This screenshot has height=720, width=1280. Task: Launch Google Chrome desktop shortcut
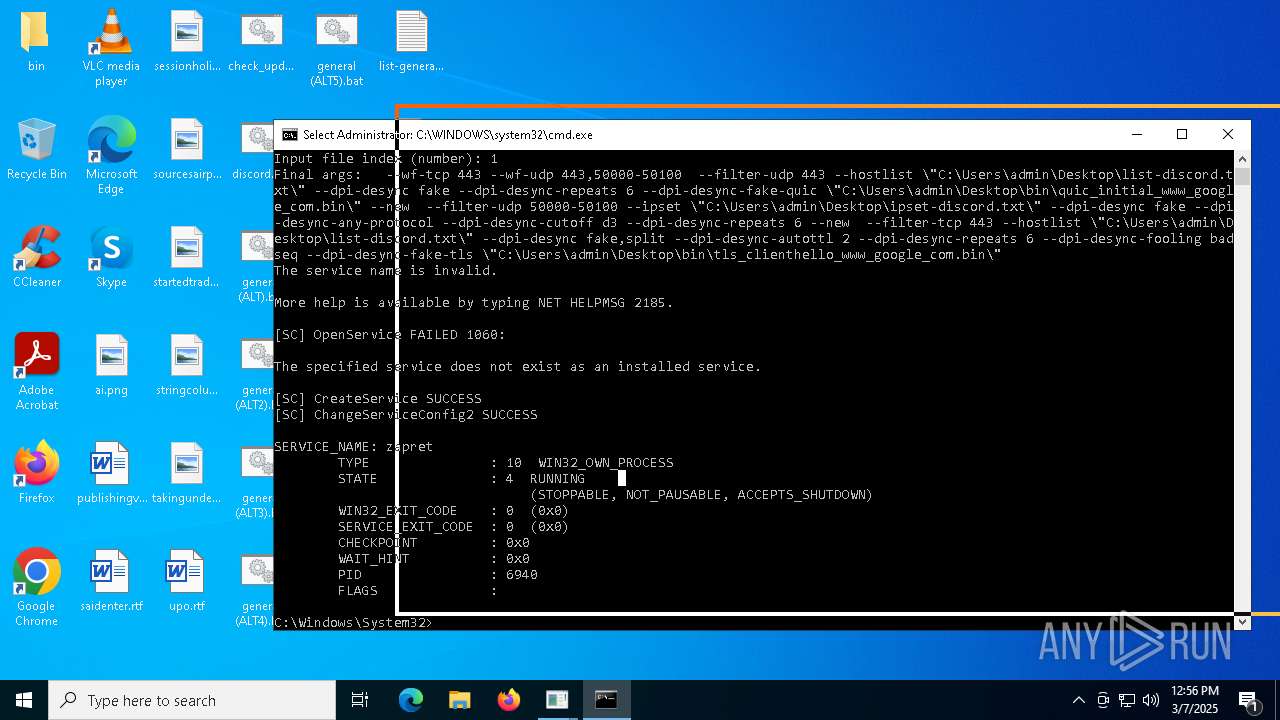click(x=36, y=587)
